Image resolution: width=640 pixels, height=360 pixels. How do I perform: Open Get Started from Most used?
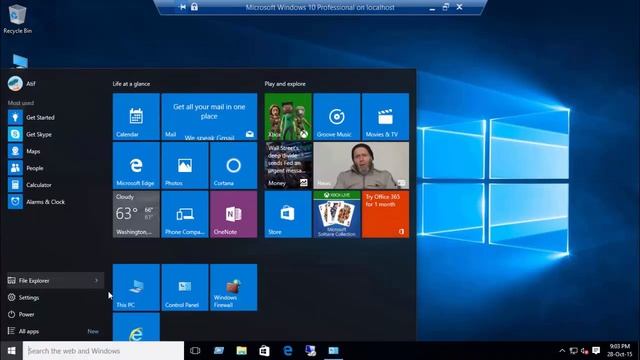click(31, 118)
